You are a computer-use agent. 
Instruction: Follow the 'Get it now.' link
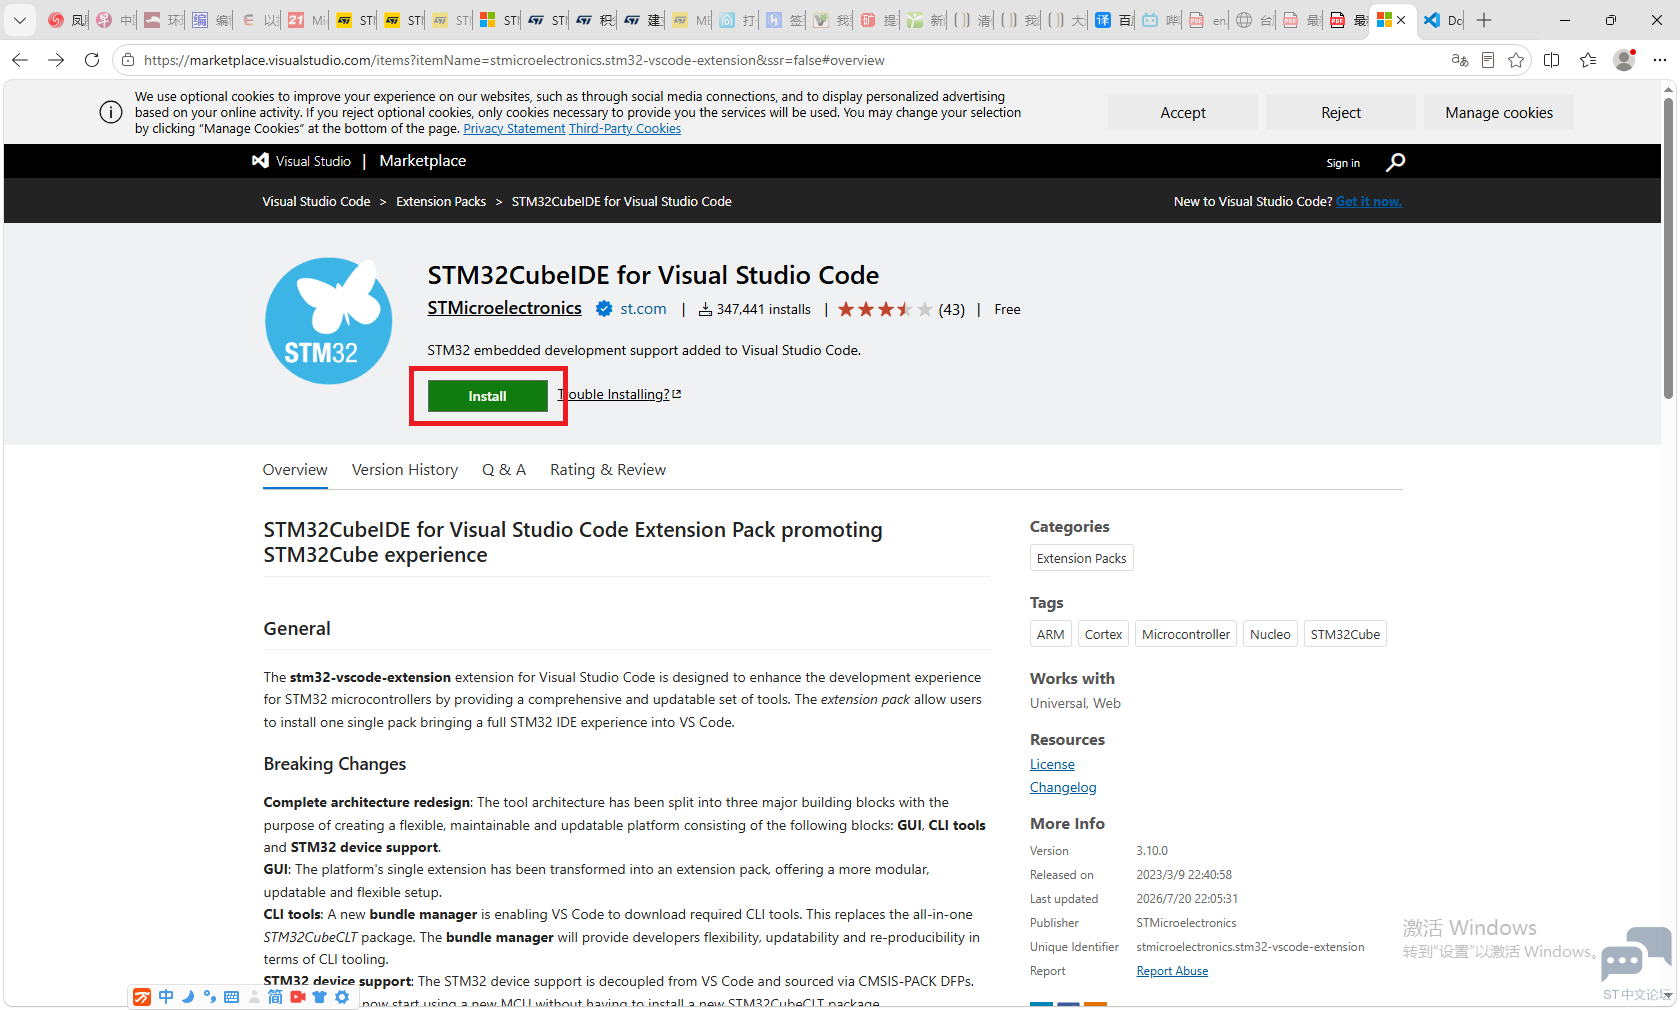click(1369, 202)
